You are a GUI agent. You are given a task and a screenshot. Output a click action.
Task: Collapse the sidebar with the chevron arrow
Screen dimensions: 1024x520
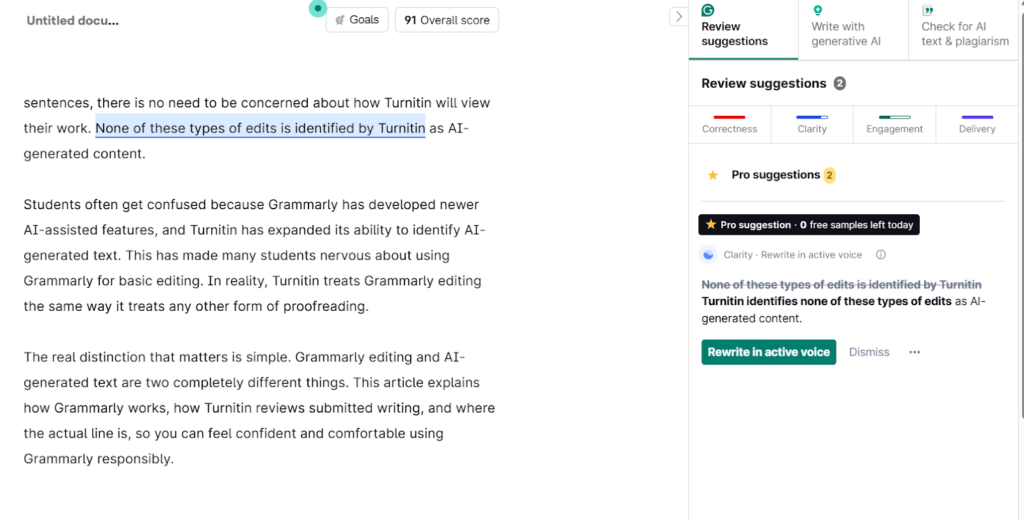[677, 16]
